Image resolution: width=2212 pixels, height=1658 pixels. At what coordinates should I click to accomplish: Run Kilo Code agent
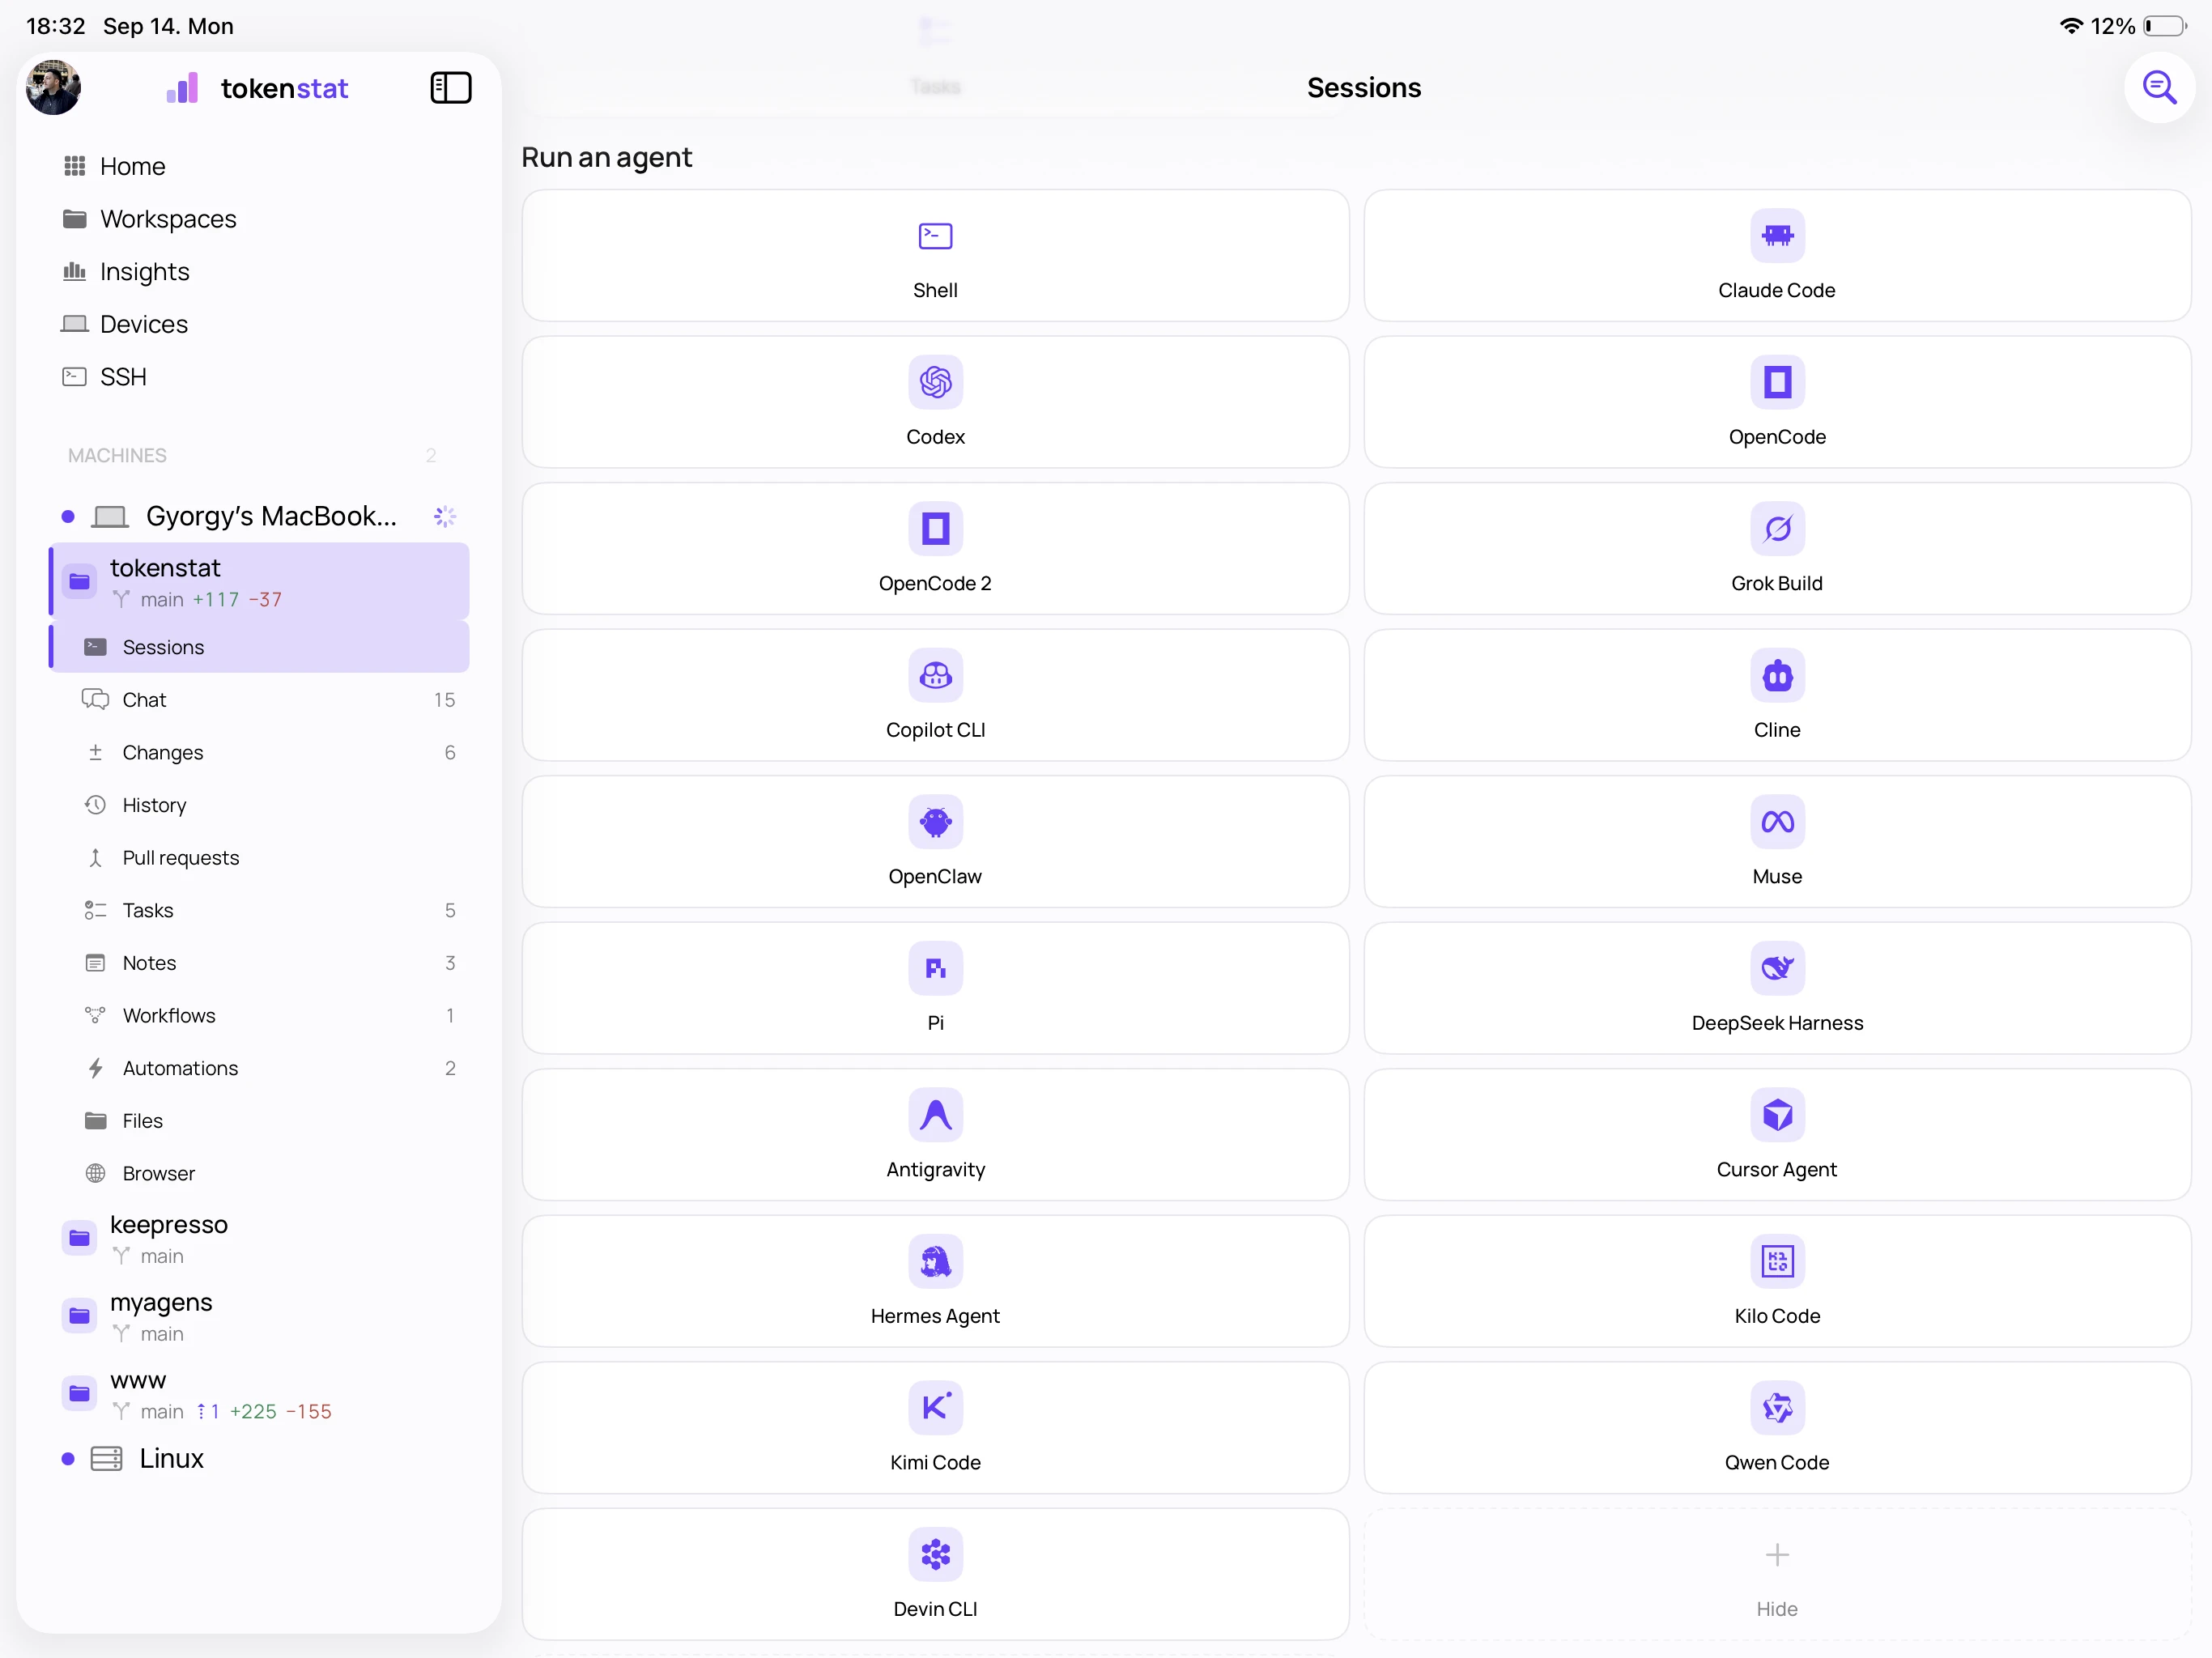(x=1777, y=1281)
